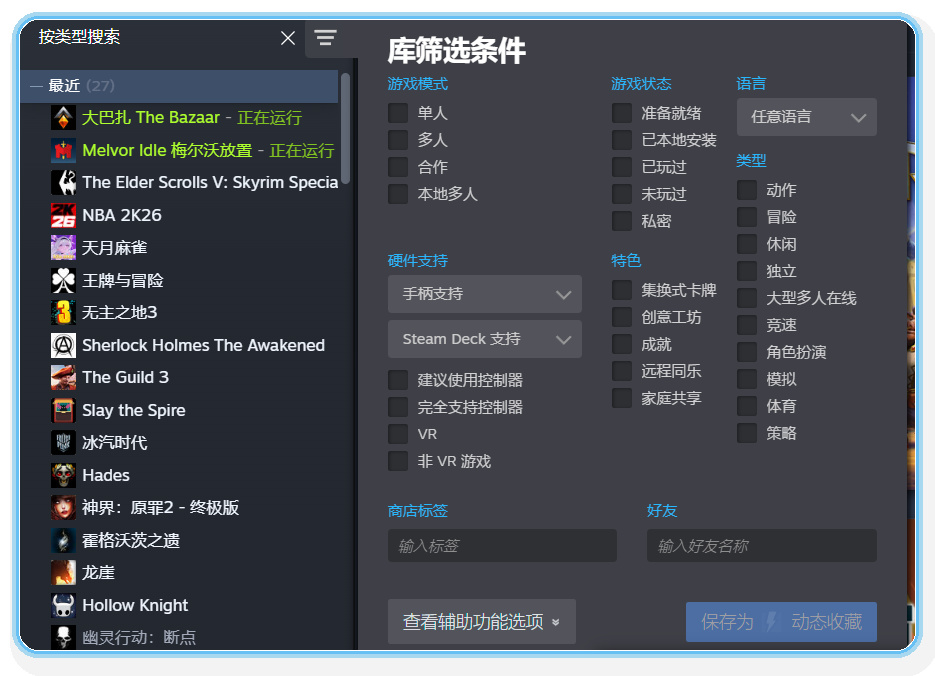
Task: Enable the 角色扮演 genre filter
Action: coord(747,352)
